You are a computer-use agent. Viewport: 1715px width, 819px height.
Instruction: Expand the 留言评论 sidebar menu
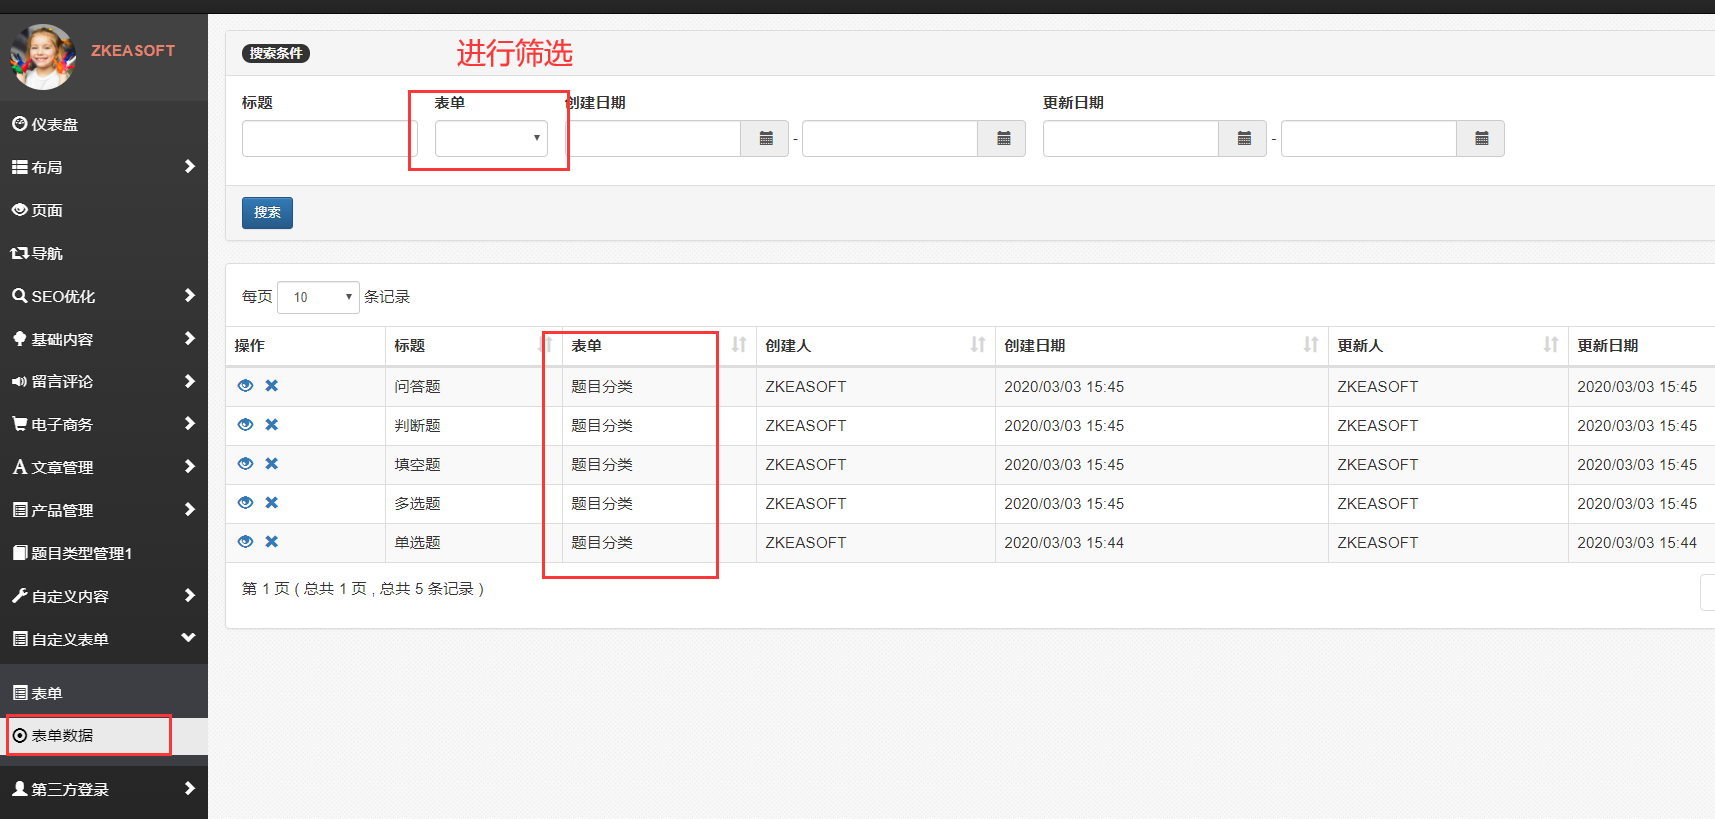[104, 381]
